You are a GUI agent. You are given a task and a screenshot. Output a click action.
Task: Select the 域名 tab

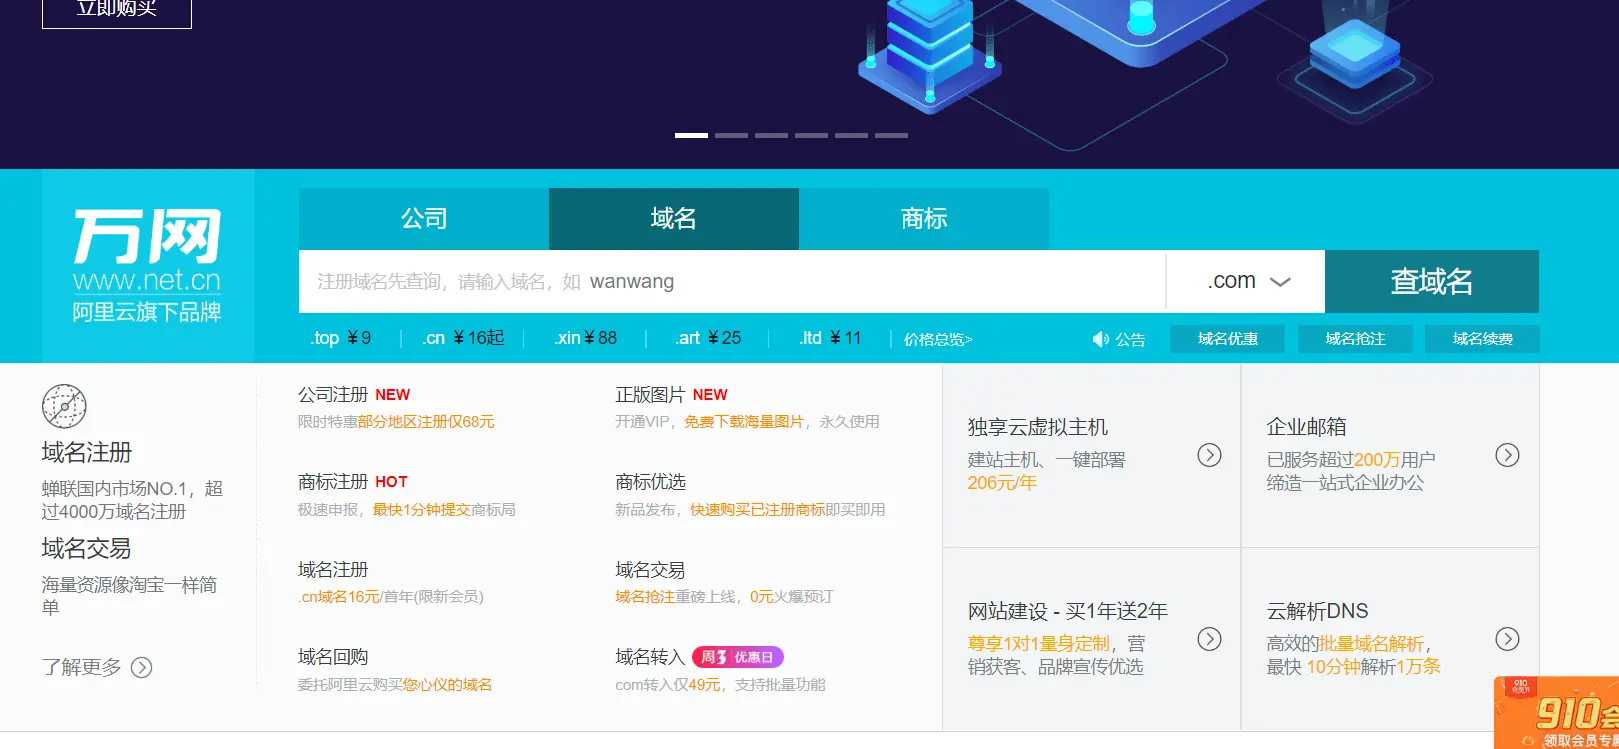pyautogui.click(x=674, y=219)
